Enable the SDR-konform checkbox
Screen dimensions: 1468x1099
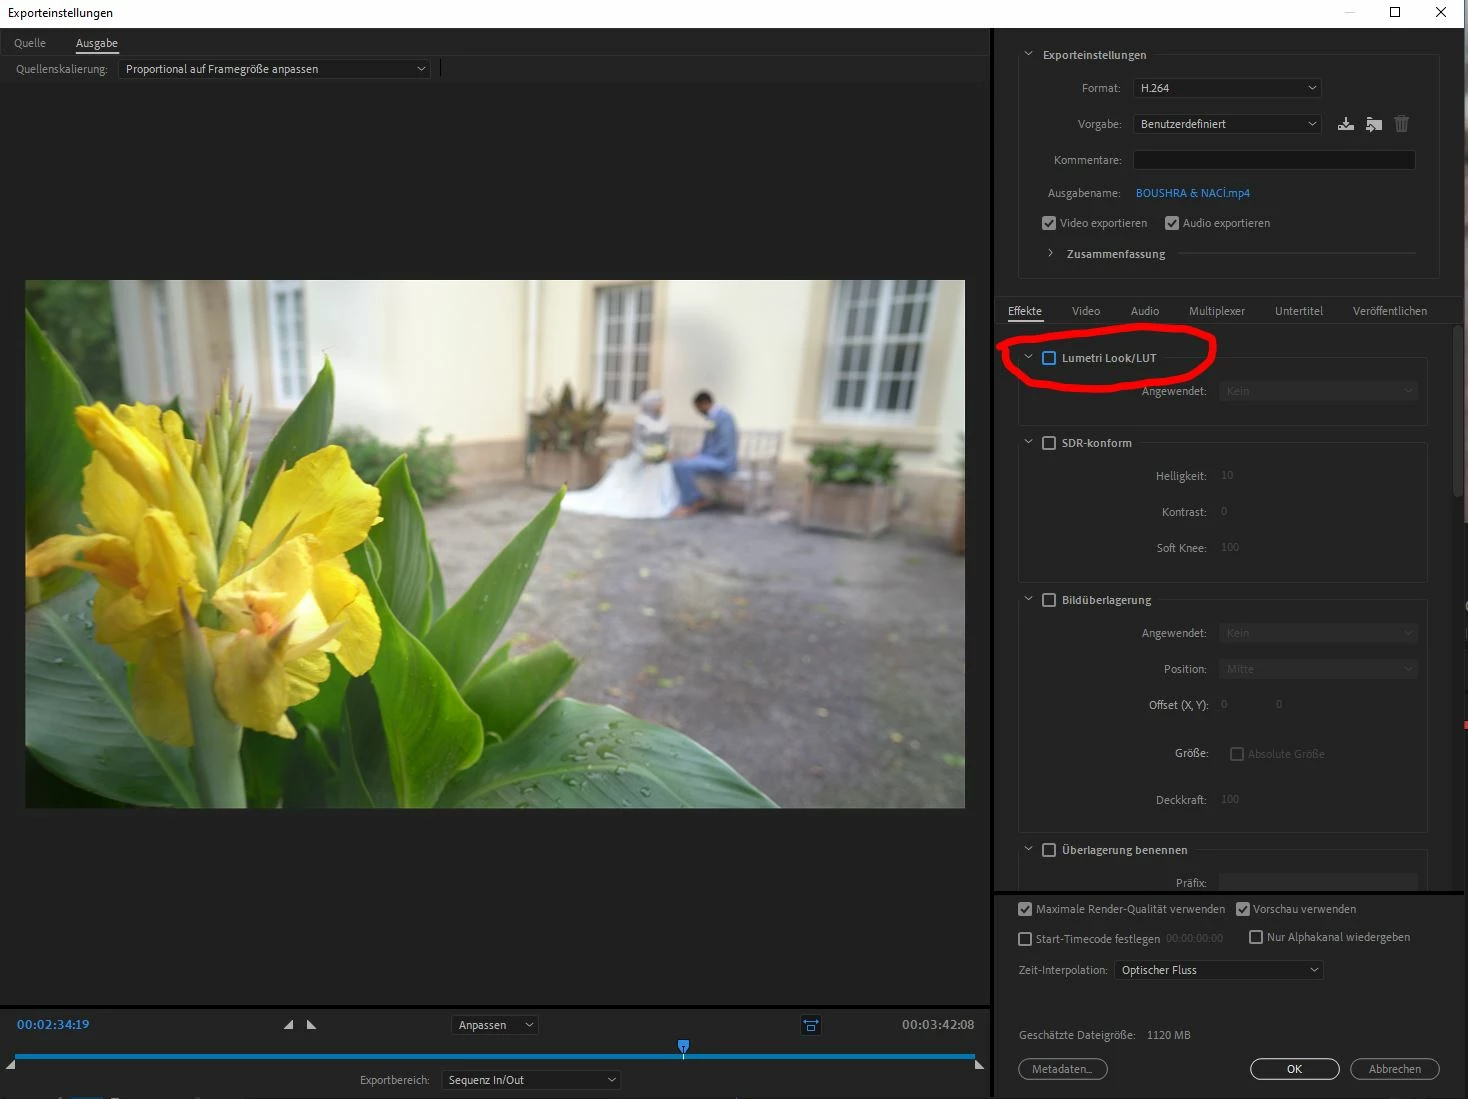(x=1049, y=443)
